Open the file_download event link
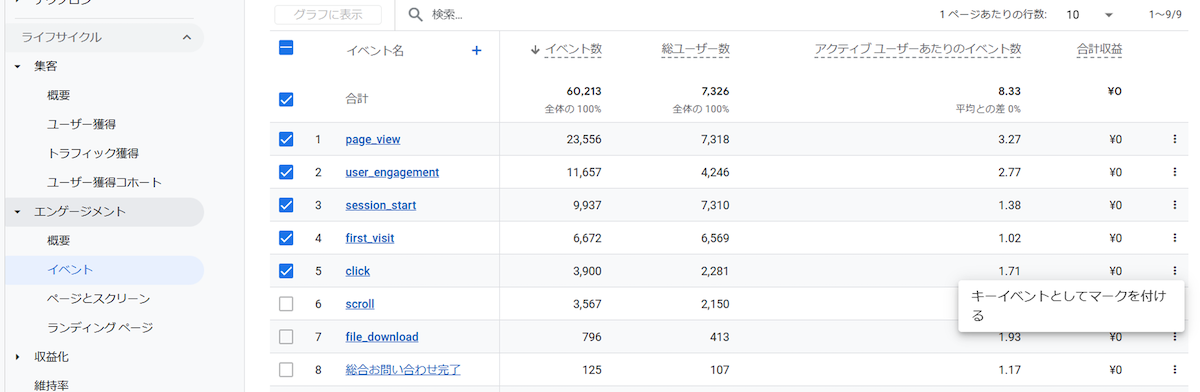Image resolution: width=1200 pixels, height=392 pixels. coord(381,337)
